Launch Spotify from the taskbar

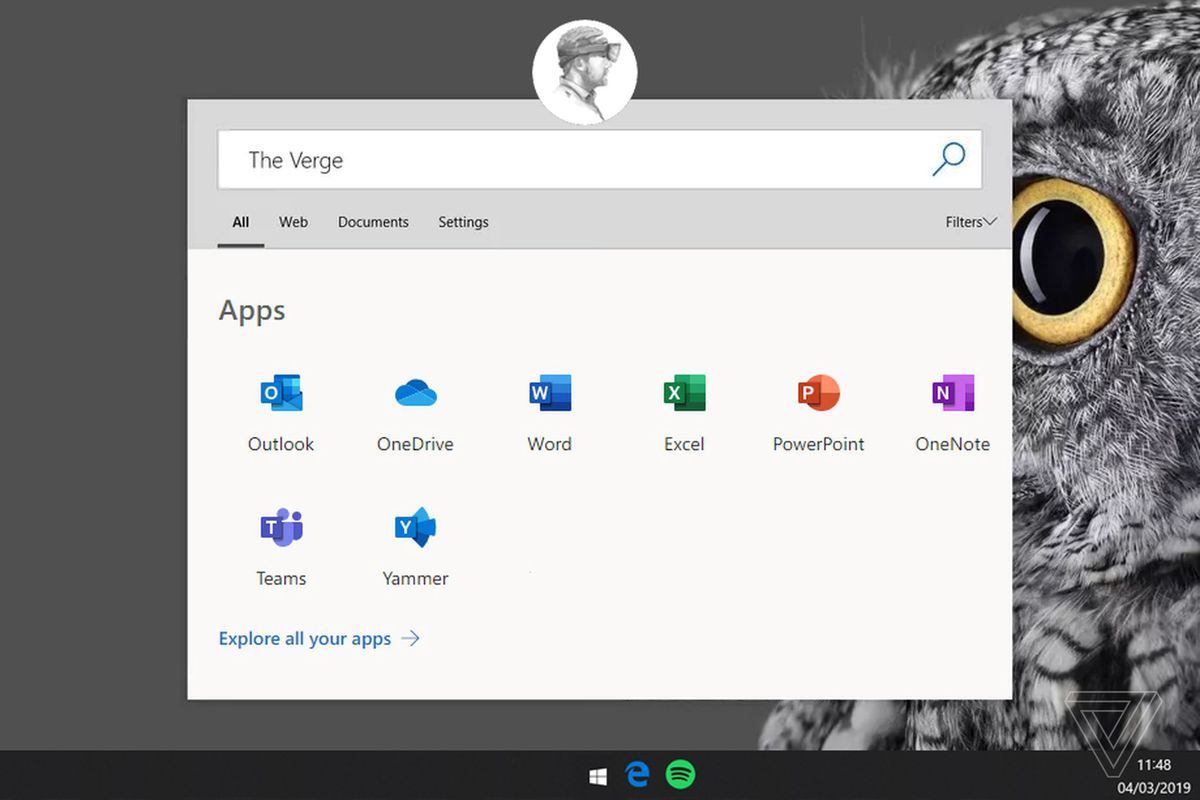tap(680, 774)
